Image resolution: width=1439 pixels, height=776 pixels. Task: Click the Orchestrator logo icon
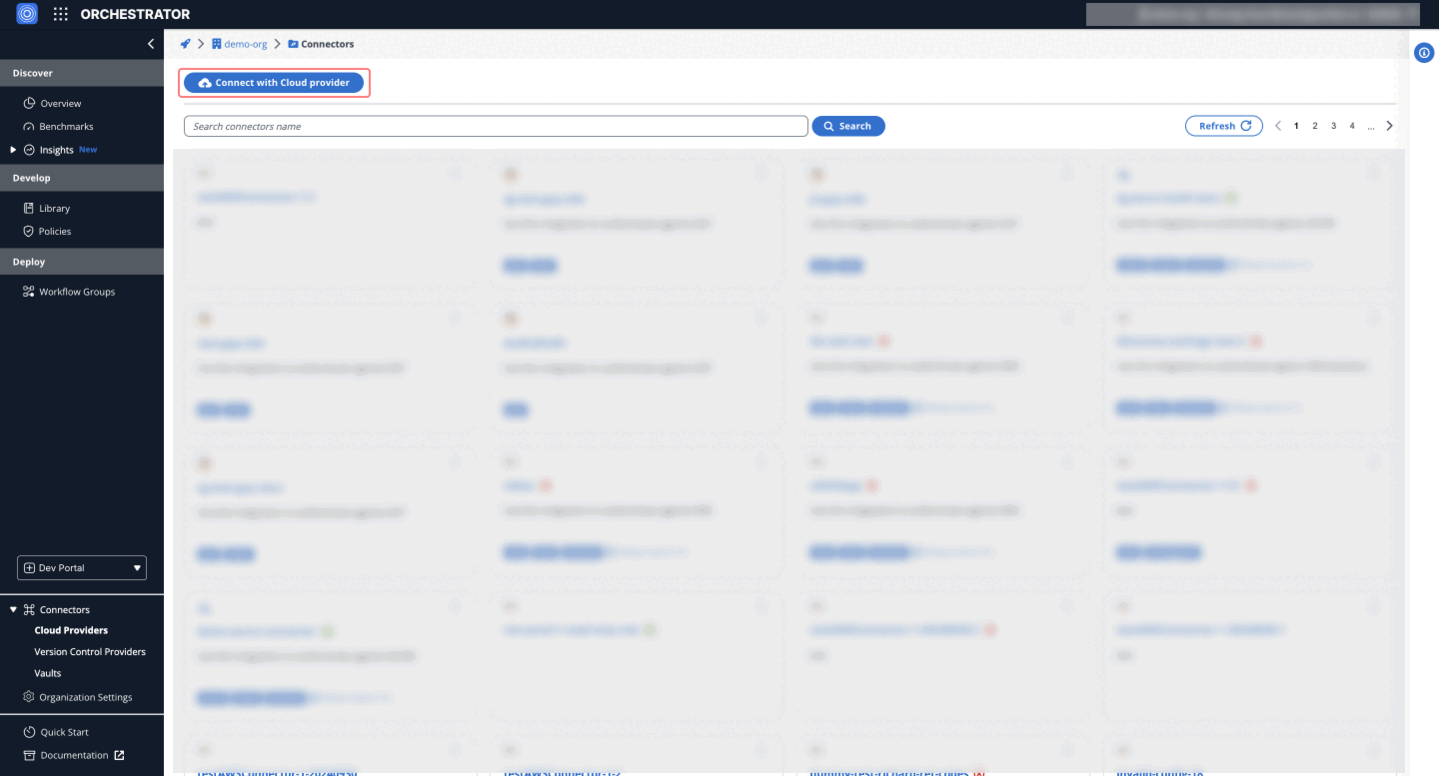(x=27, y=14)
